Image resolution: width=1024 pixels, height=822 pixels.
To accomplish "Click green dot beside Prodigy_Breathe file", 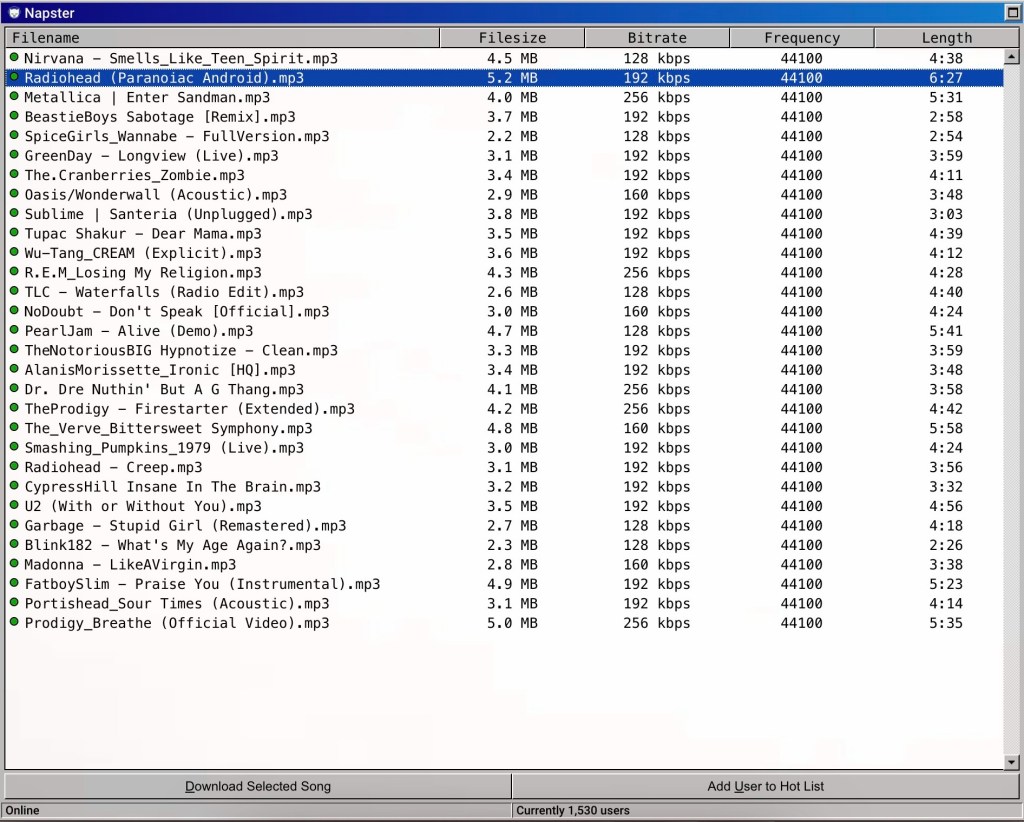I will coord(14,622).
